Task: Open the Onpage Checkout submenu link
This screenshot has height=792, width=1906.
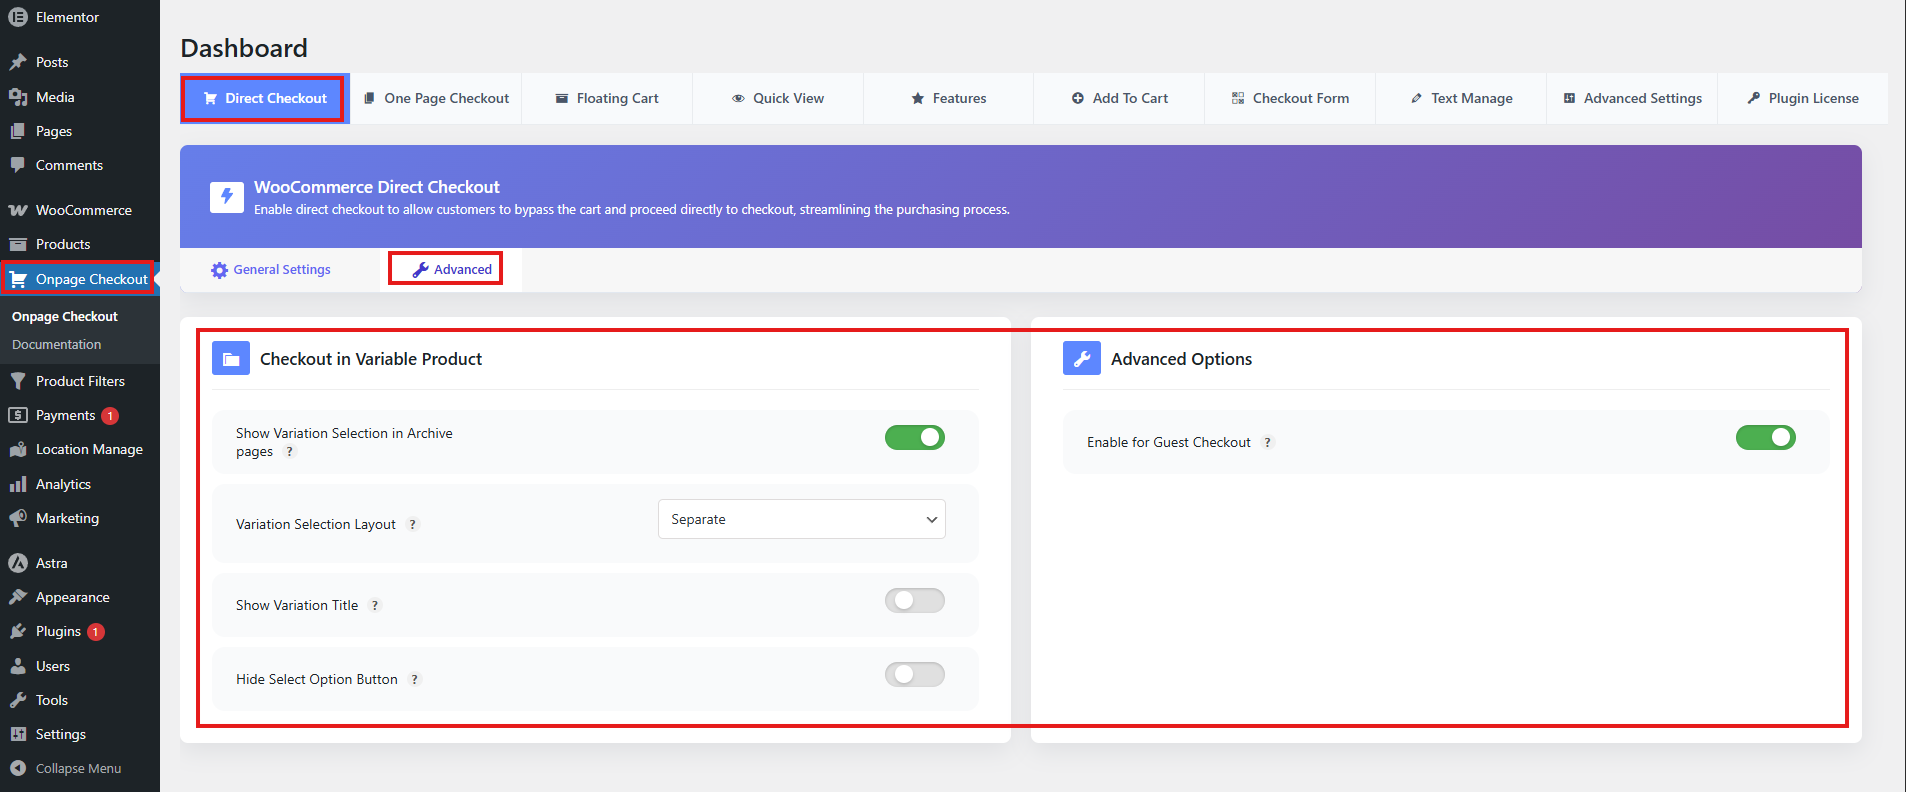Action: click(x=65, y=316)
